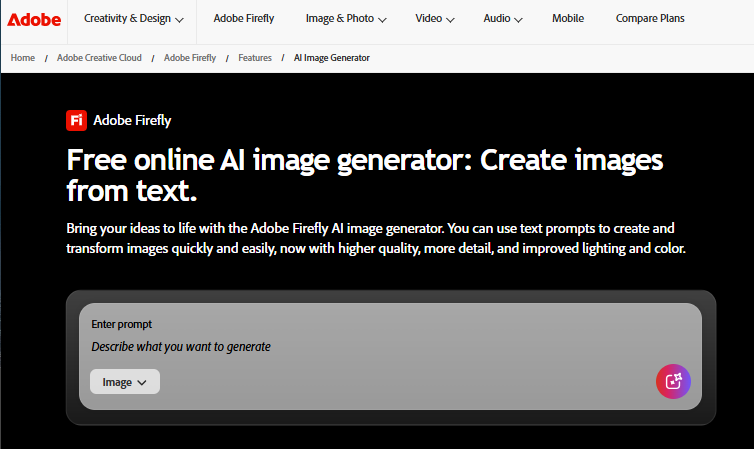The height and width of the screenshot is (449, 754).
Task: Expand the Image & Photo menu
Action: 346,19
